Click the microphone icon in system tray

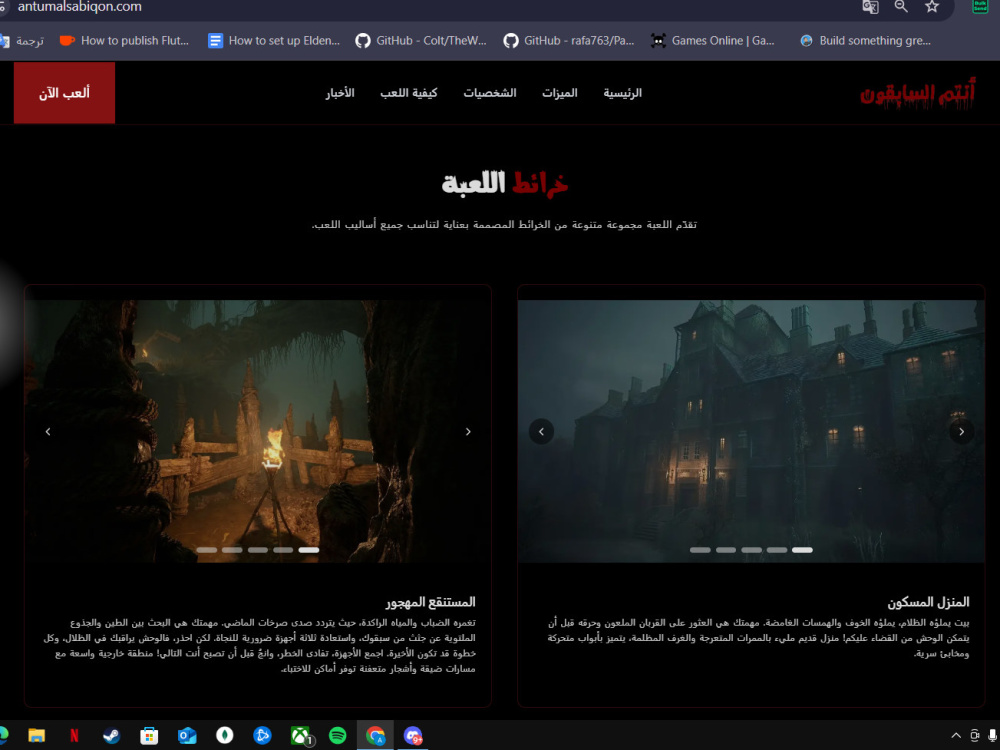point(992,735)
